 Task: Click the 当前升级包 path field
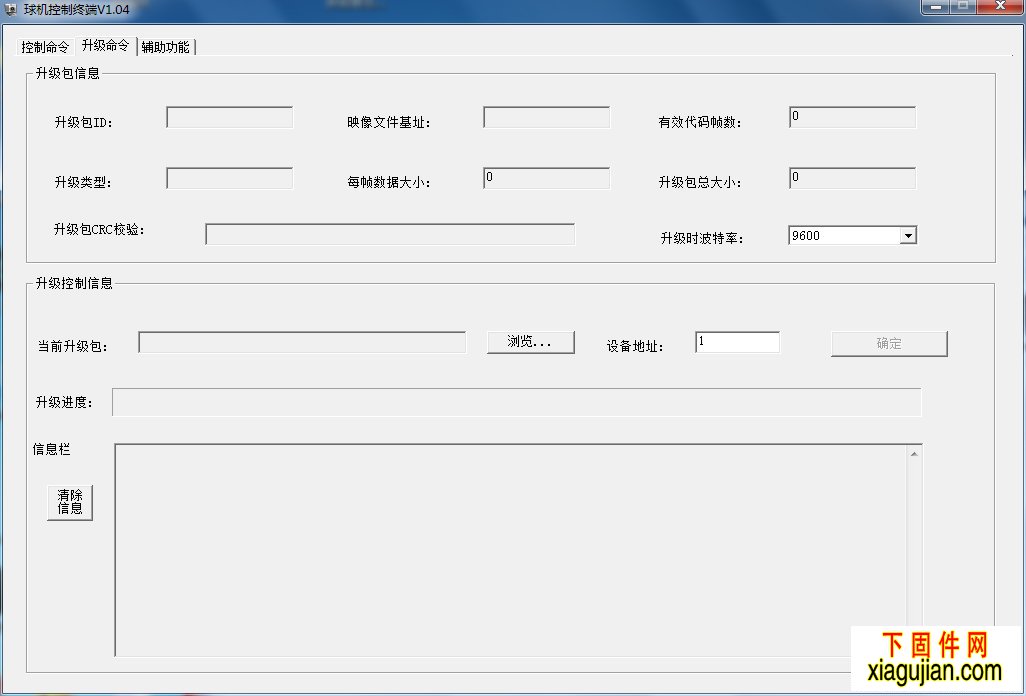(x=302, y=342)
